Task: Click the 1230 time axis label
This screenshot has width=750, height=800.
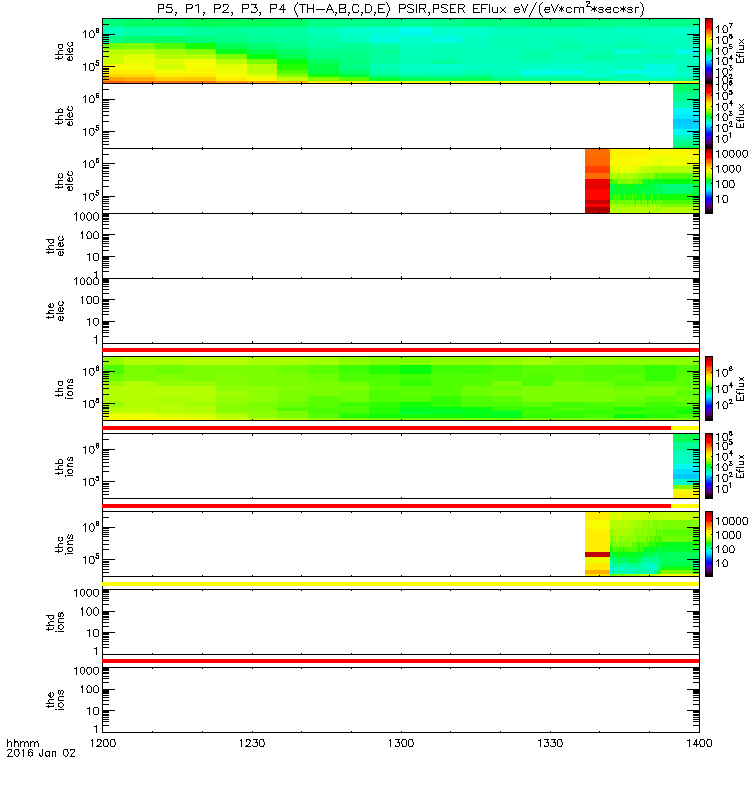Action: click(252, 743)
